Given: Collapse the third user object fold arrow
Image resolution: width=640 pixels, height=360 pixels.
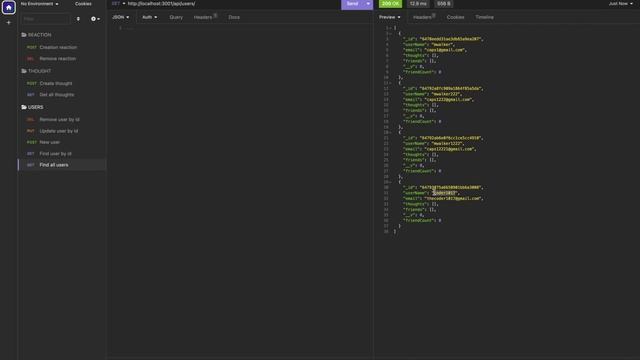Looking at the screenshot, I should point(390,132).
